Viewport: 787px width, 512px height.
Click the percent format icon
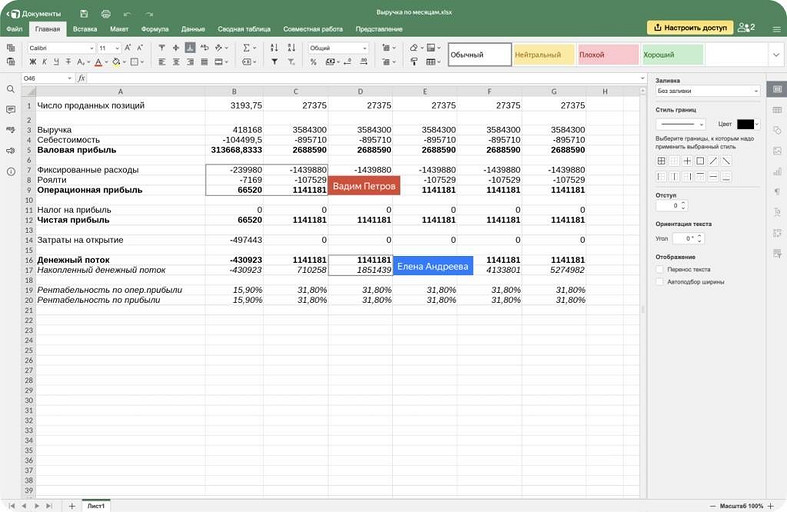pos(313,62)
